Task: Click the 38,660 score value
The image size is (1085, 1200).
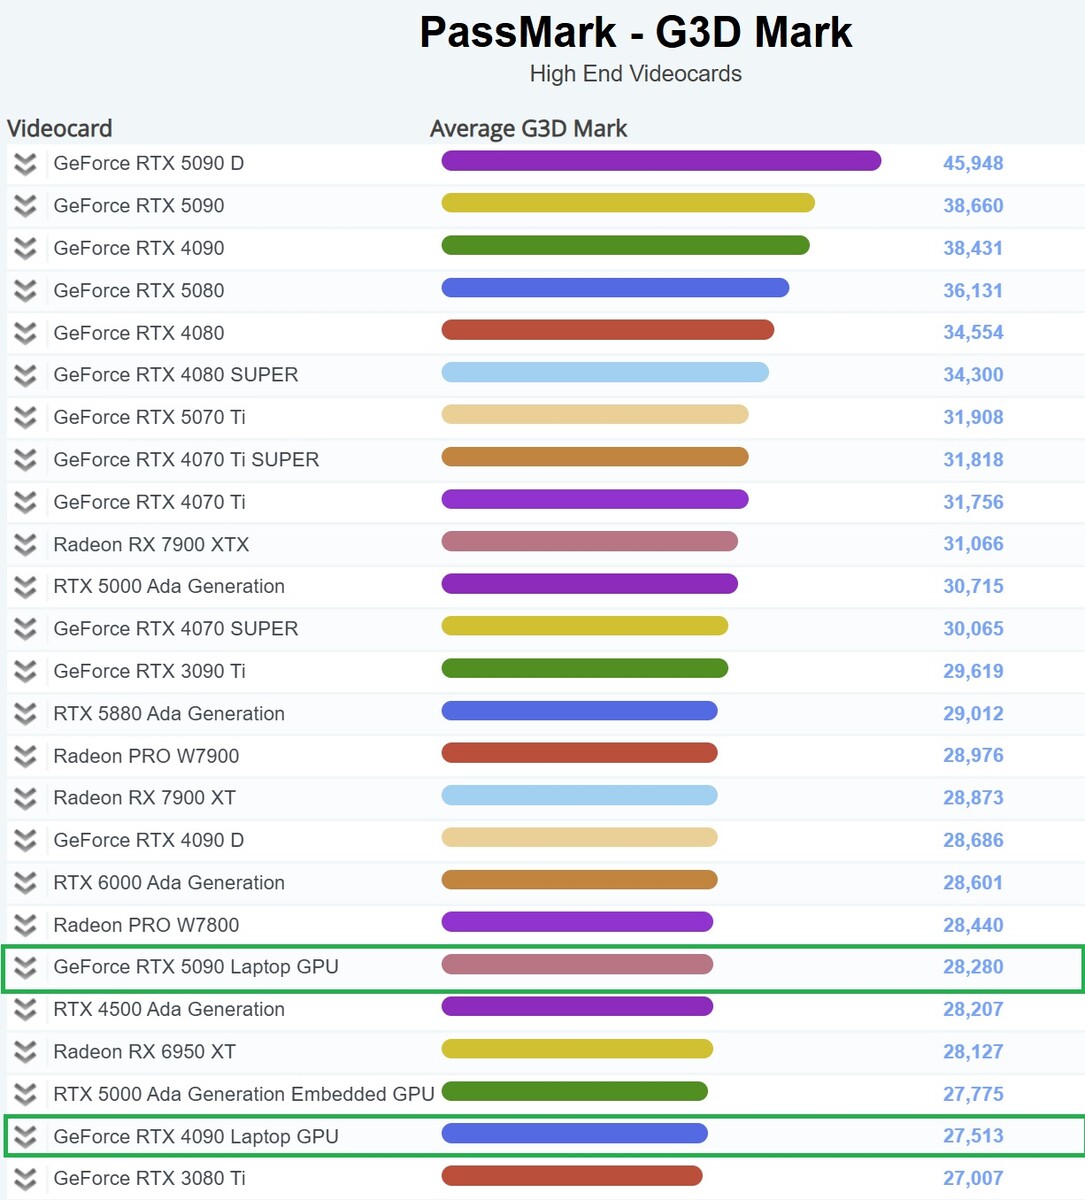Action: point(973,206)
